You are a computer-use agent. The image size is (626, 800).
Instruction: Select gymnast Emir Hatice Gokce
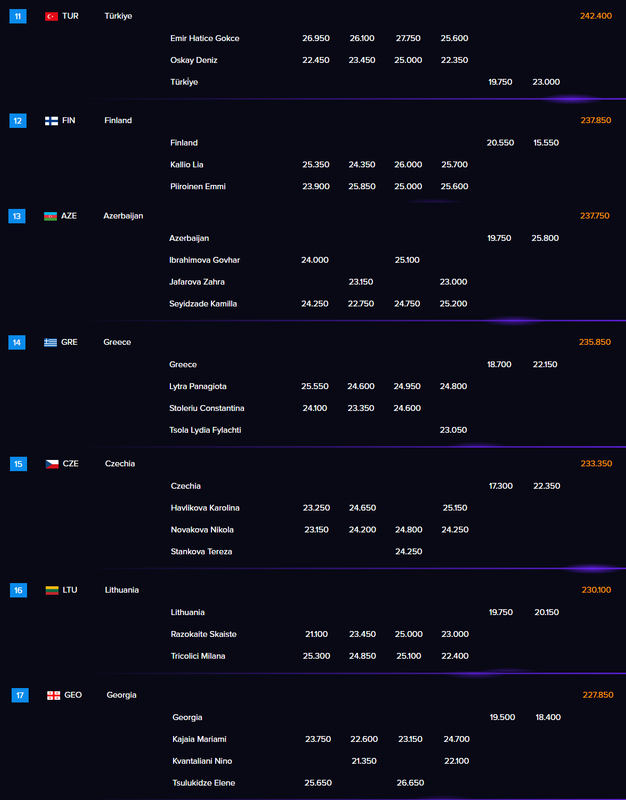tap(205, 38)
